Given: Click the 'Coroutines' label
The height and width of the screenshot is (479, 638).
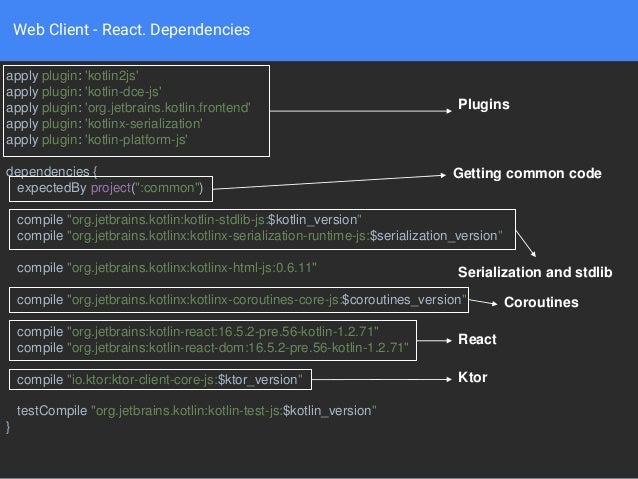Looking at the screenshot, I should pos(541,302).
